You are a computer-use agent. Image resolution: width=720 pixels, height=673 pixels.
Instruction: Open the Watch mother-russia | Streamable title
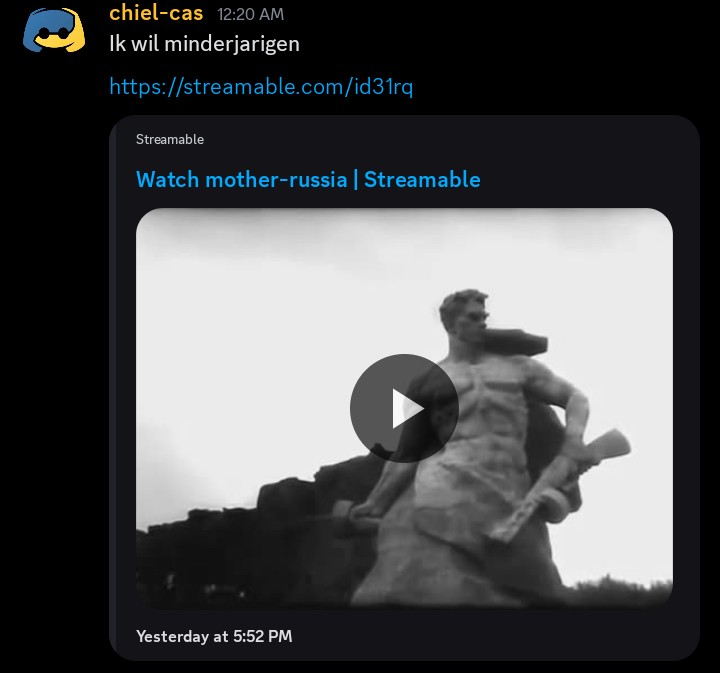[x=308, y=179]
